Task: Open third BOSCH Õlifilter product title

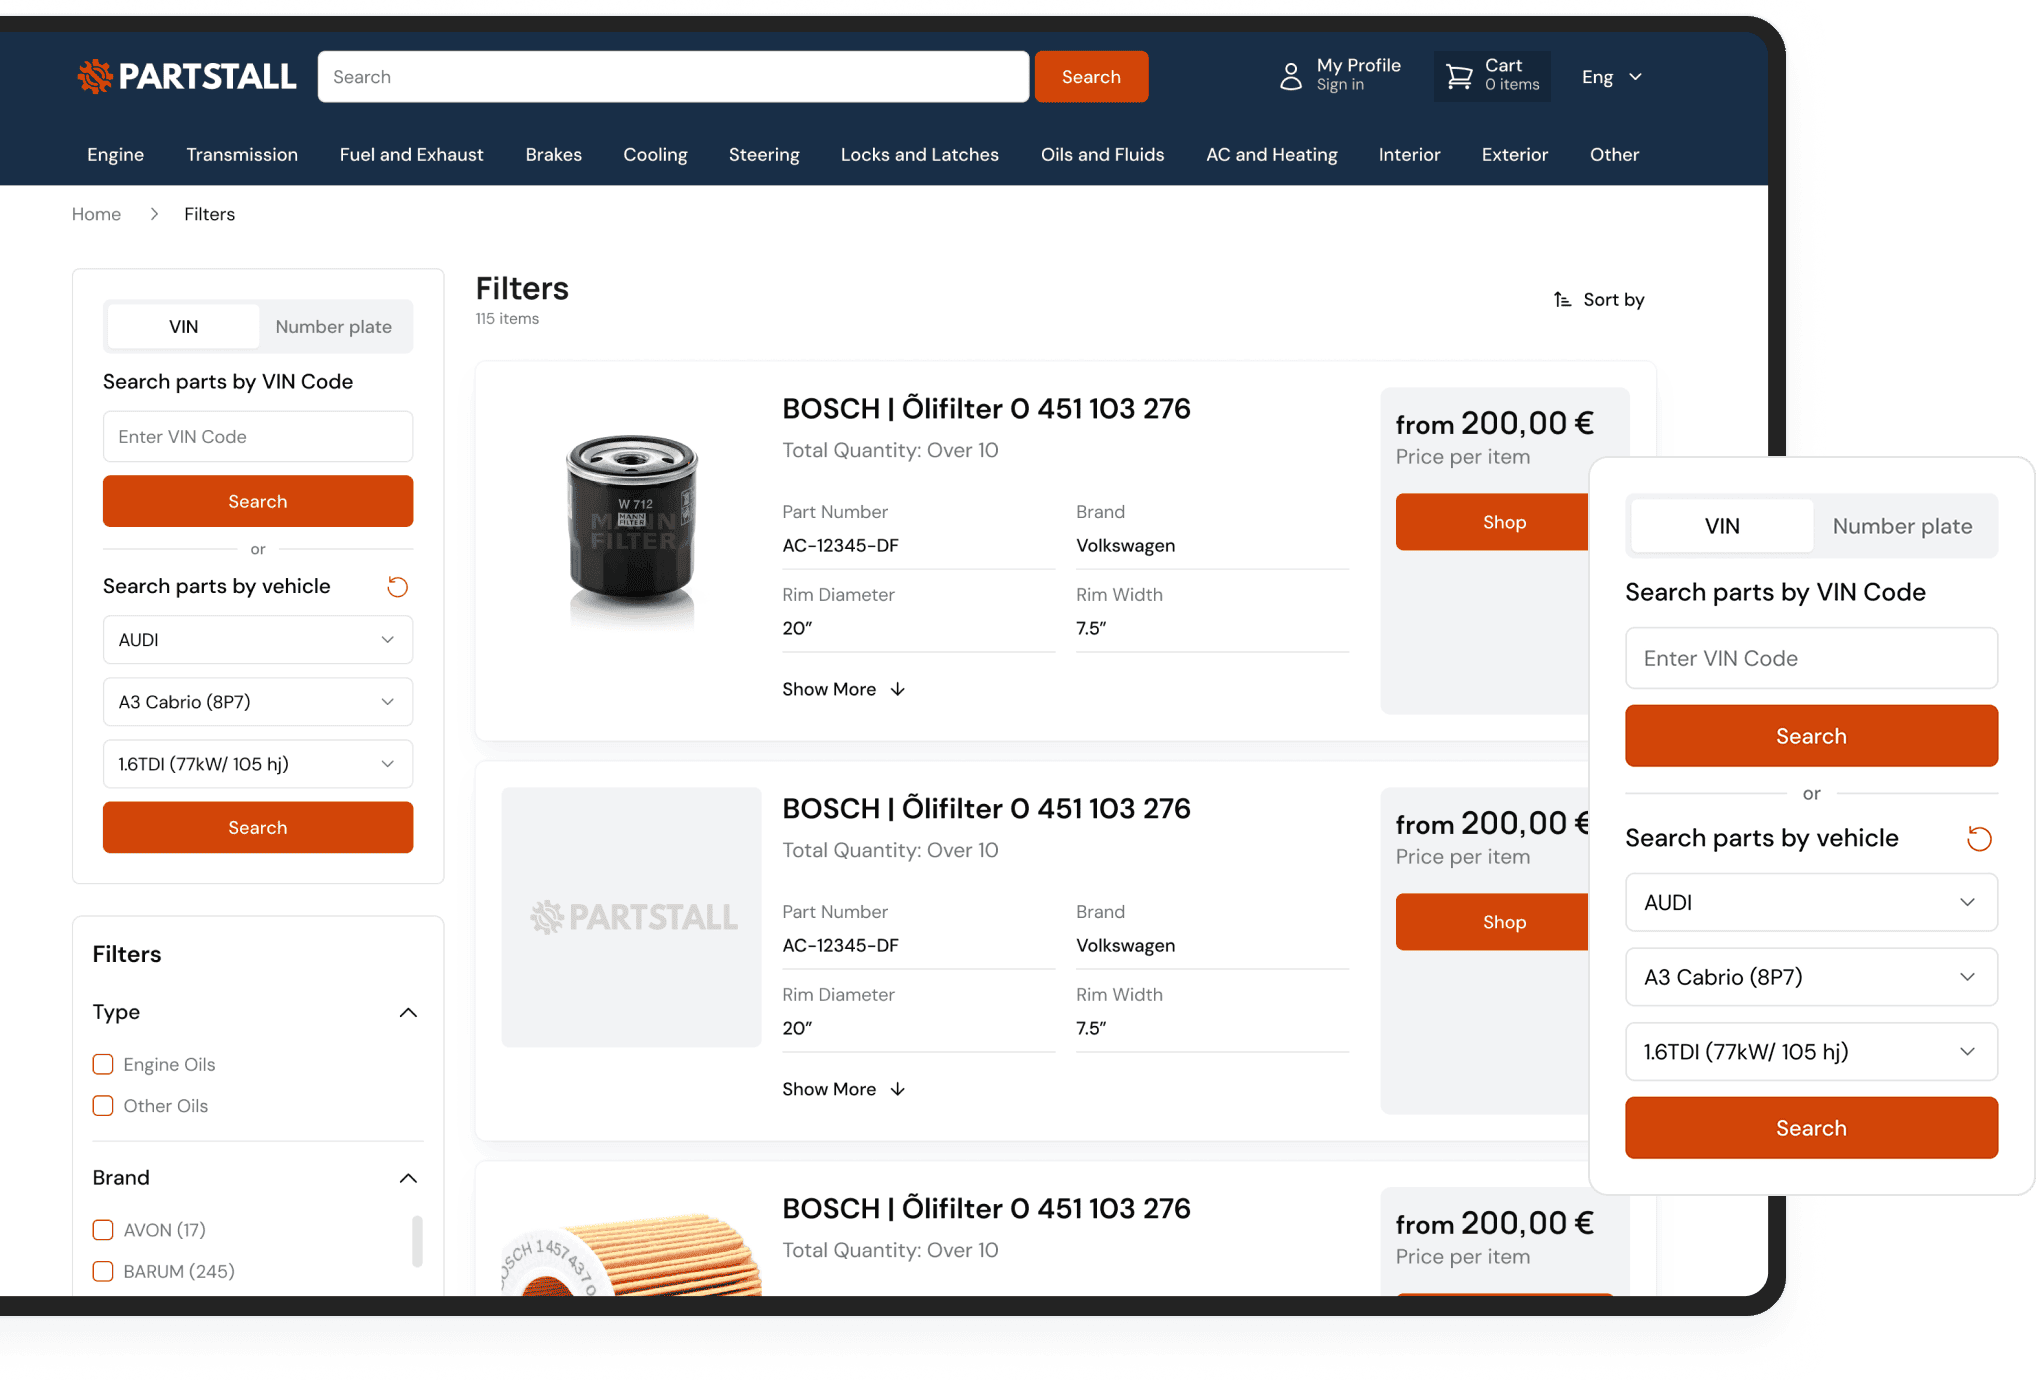Action: [986, 1208]
